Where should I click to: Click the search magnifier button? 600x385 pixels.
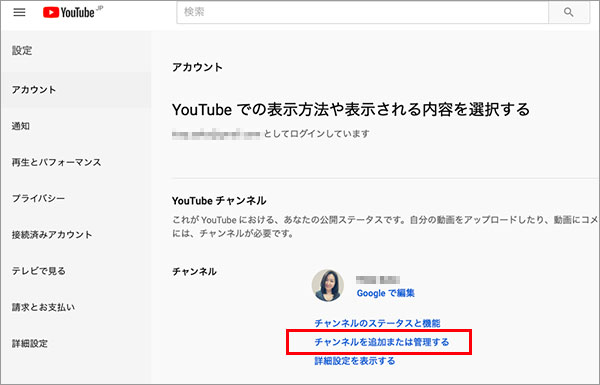pos(569,12)
